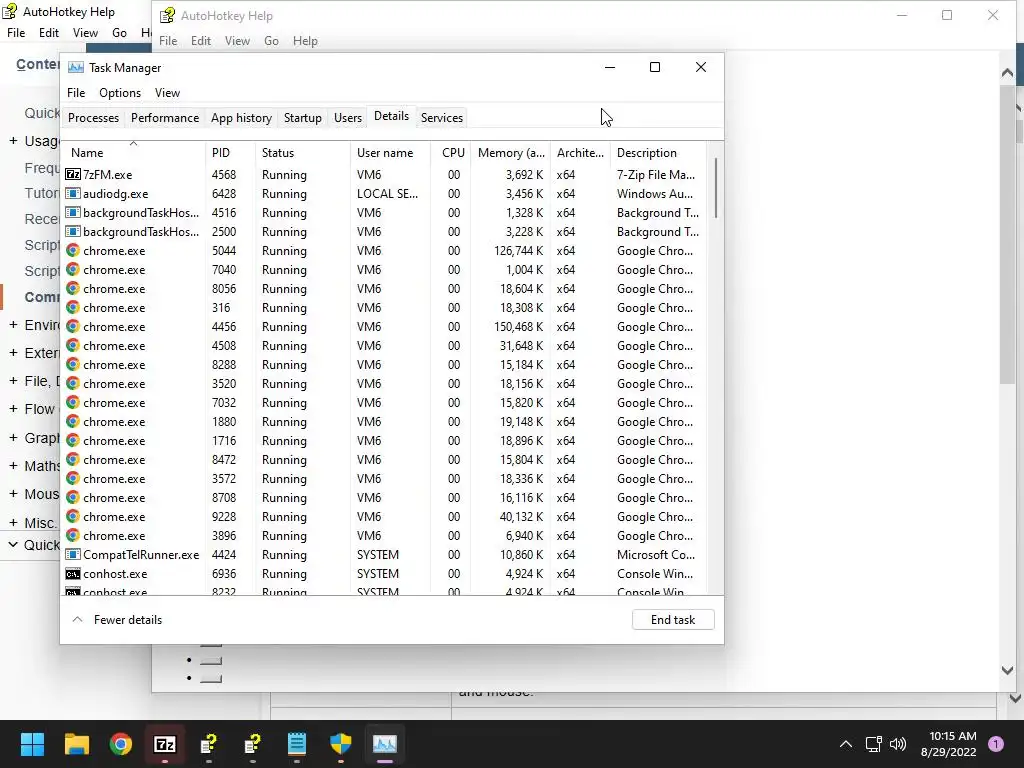
Task: Click the 150,468 K memory value
Action: coord(519,327)
